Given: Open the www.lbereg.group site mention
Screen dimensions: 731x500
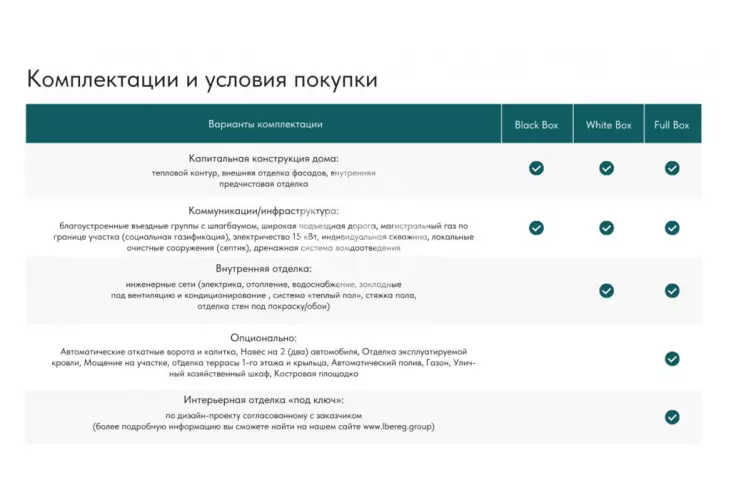Looking at the screenshot, I should tap(398, 426).
